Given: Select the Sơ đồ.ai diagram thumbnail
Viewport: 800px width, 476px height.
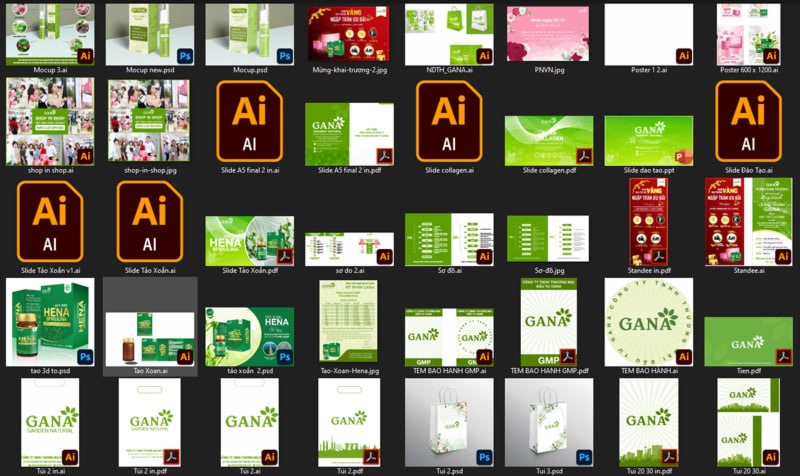Looking at the screenshot, I should 449,239.
